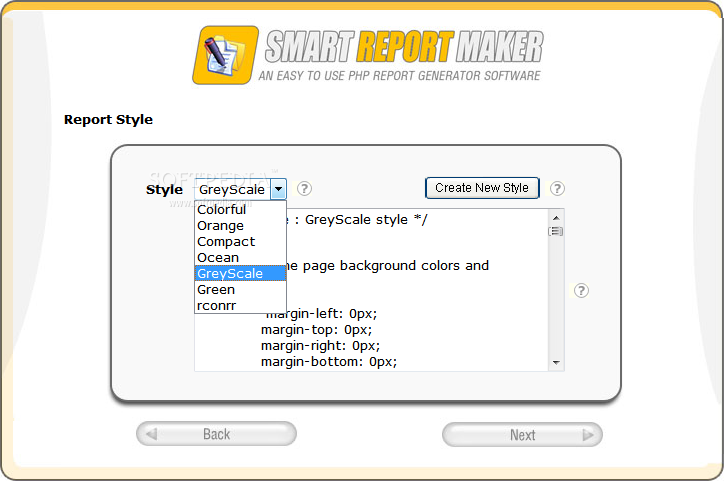The width and height of the screenshot is (724, 481).
Task: Select Orange from the style list
Action: click(240, 226)
